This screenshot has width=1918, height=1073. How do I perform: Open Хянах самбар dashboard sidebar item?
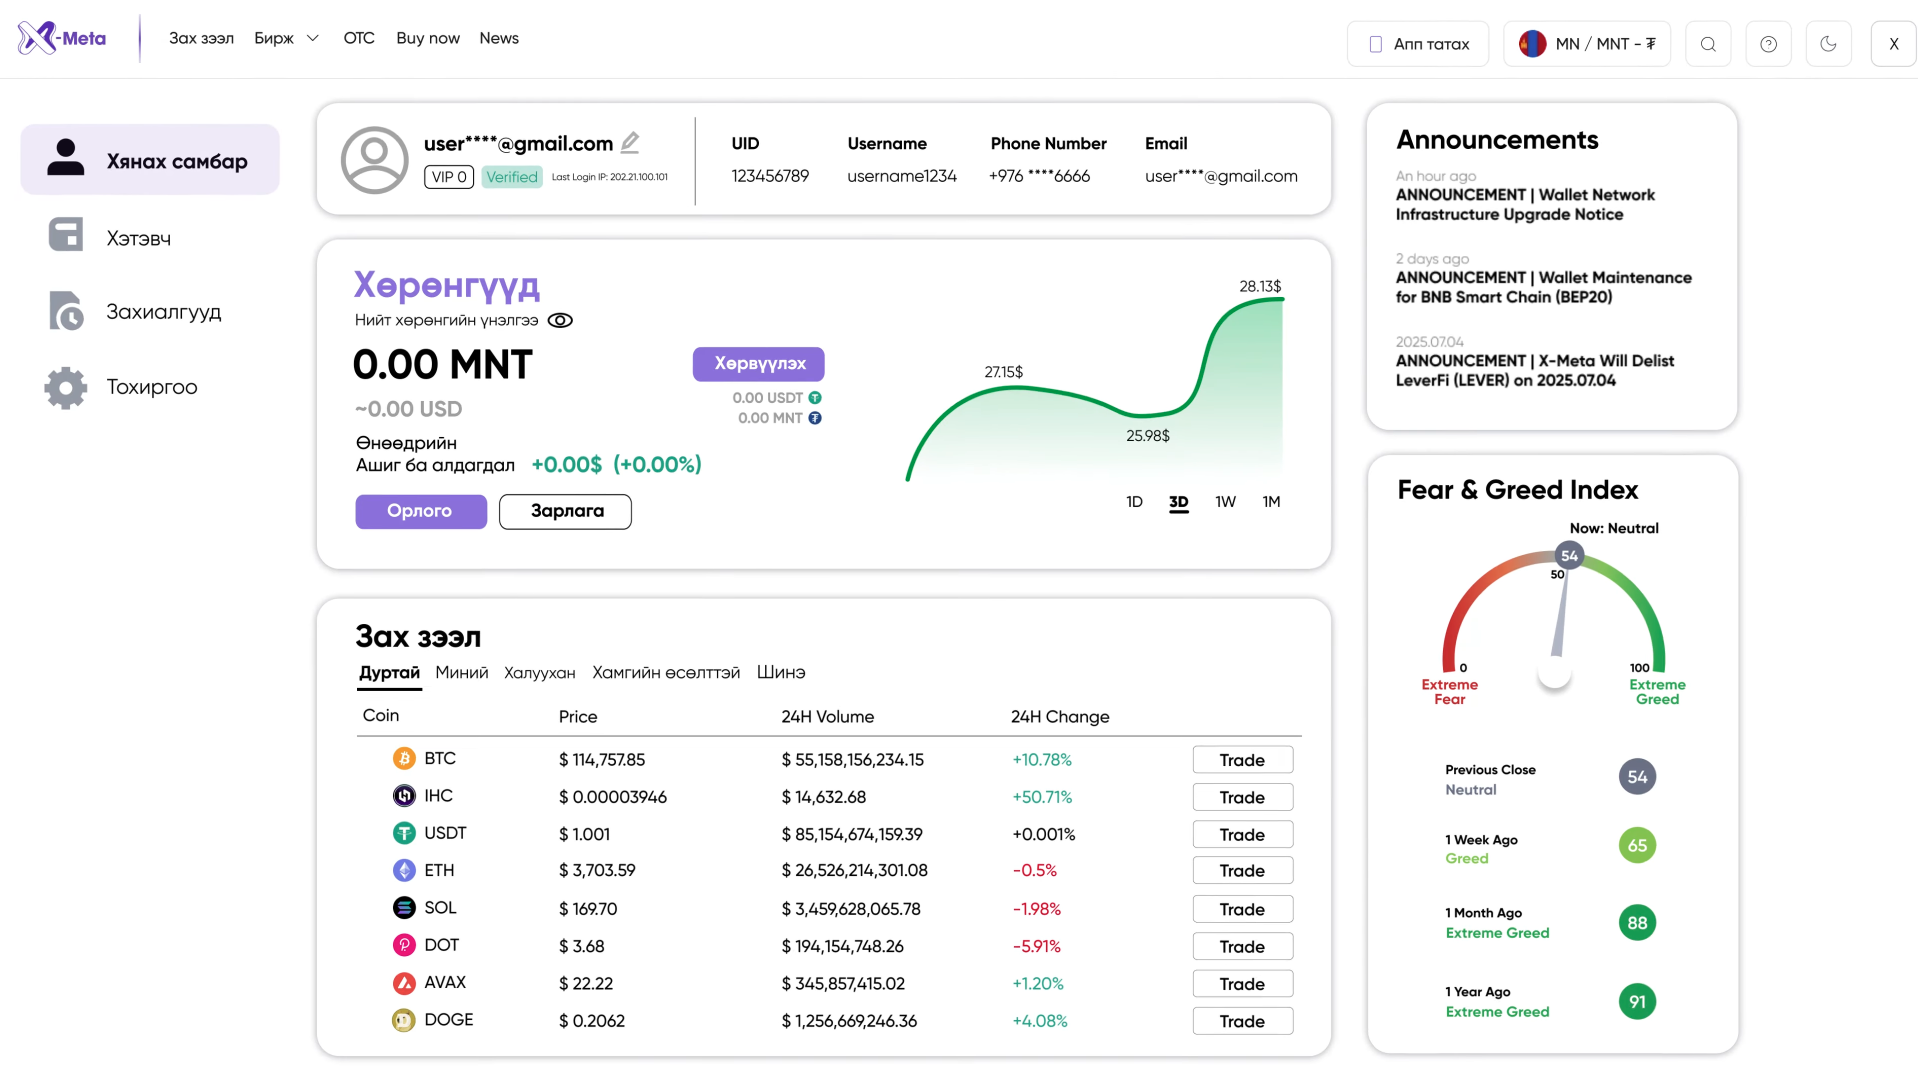(x=150, y=160)
